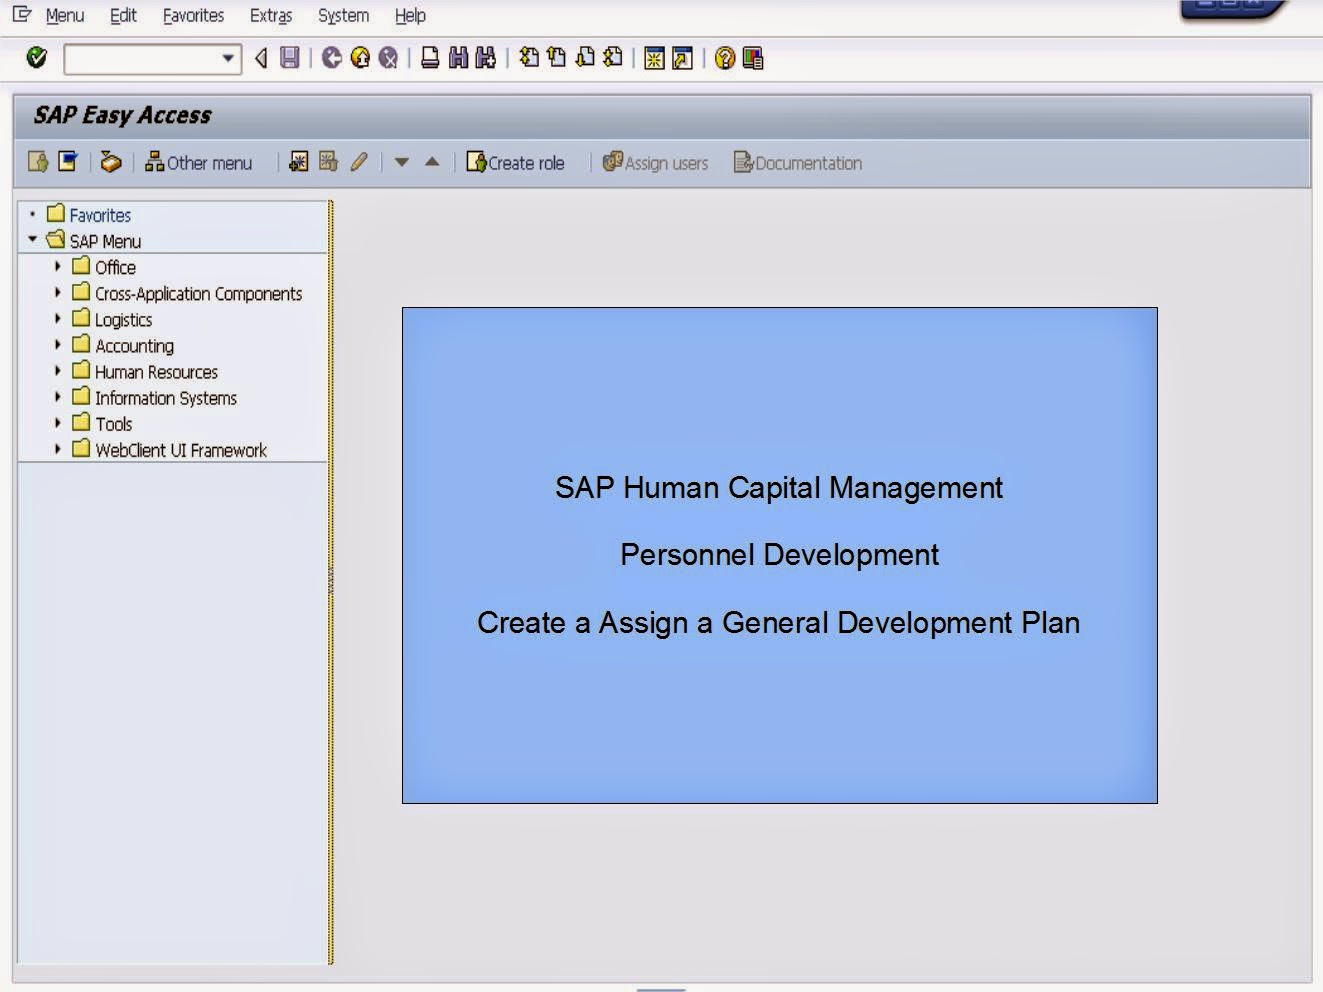Image resolution: width=1323 pixels, height=992 pixels.
Task: Select the Accounting folder in SAP Menu
Action: click(x=134, y=345)
